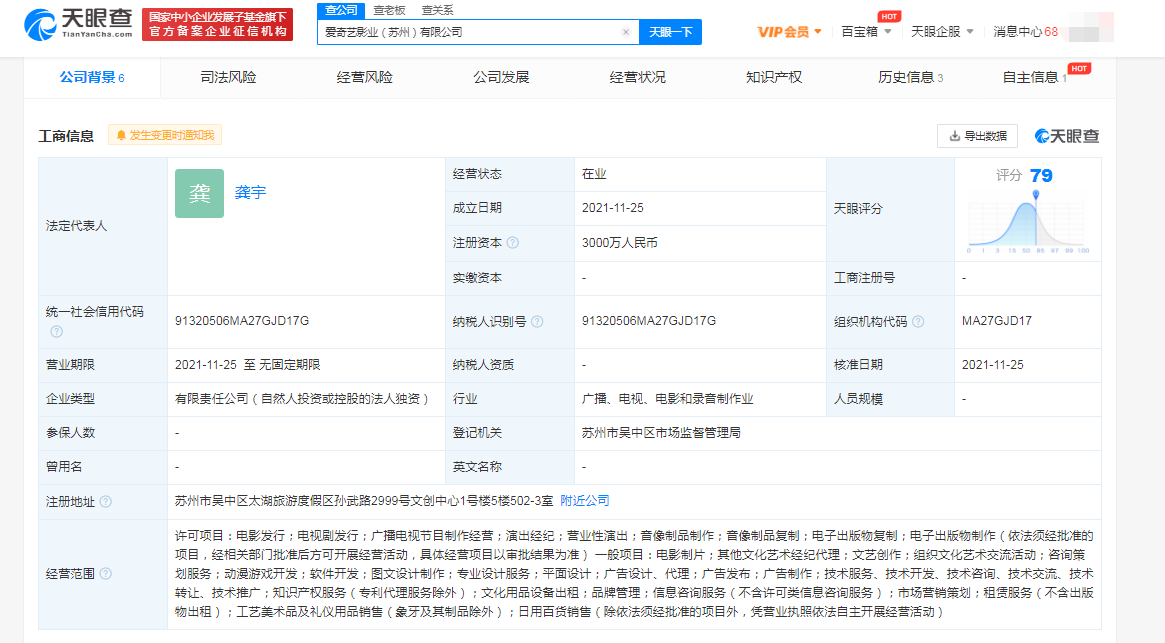Click the 核准日期 value 2021-11-25
The image size is (1165, 643).
(x=993, y=365)
